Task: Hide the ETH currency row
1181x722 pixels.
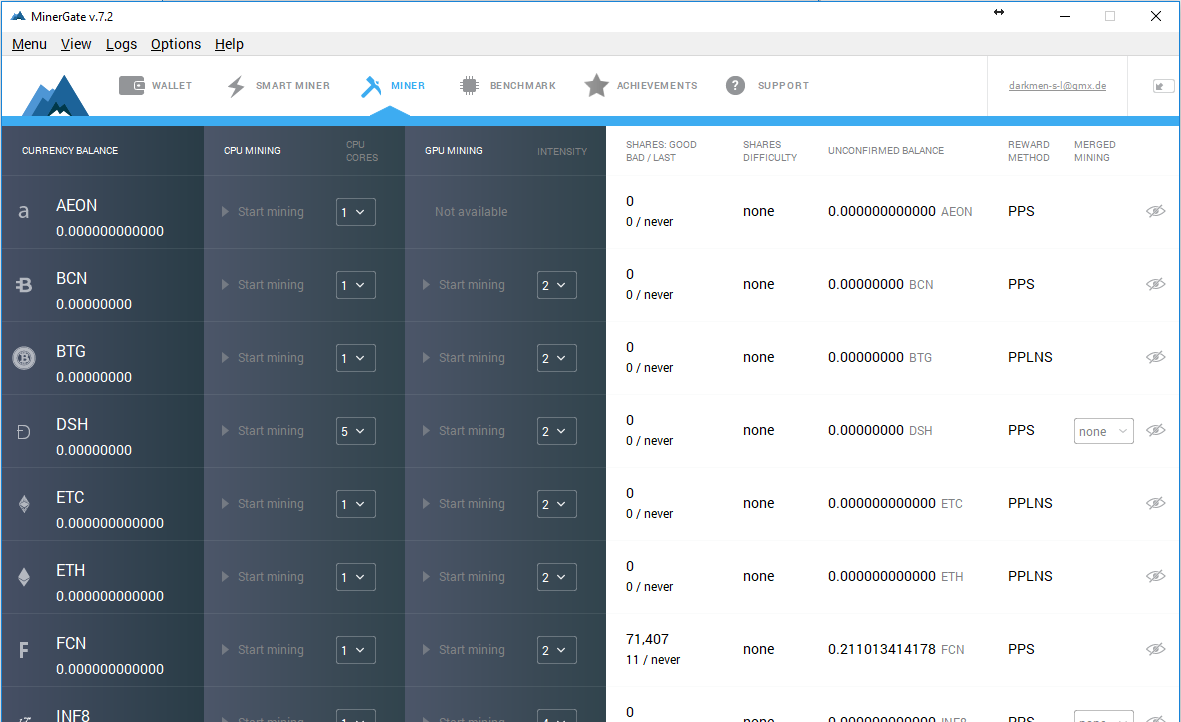Action: coord(1155,577)
